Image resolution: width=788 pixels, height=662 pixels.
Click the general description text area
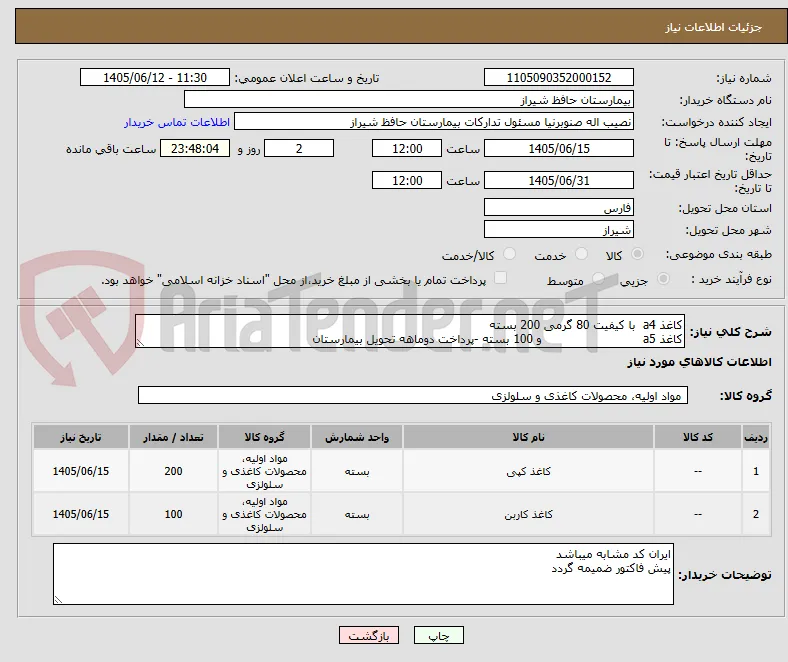410,331
